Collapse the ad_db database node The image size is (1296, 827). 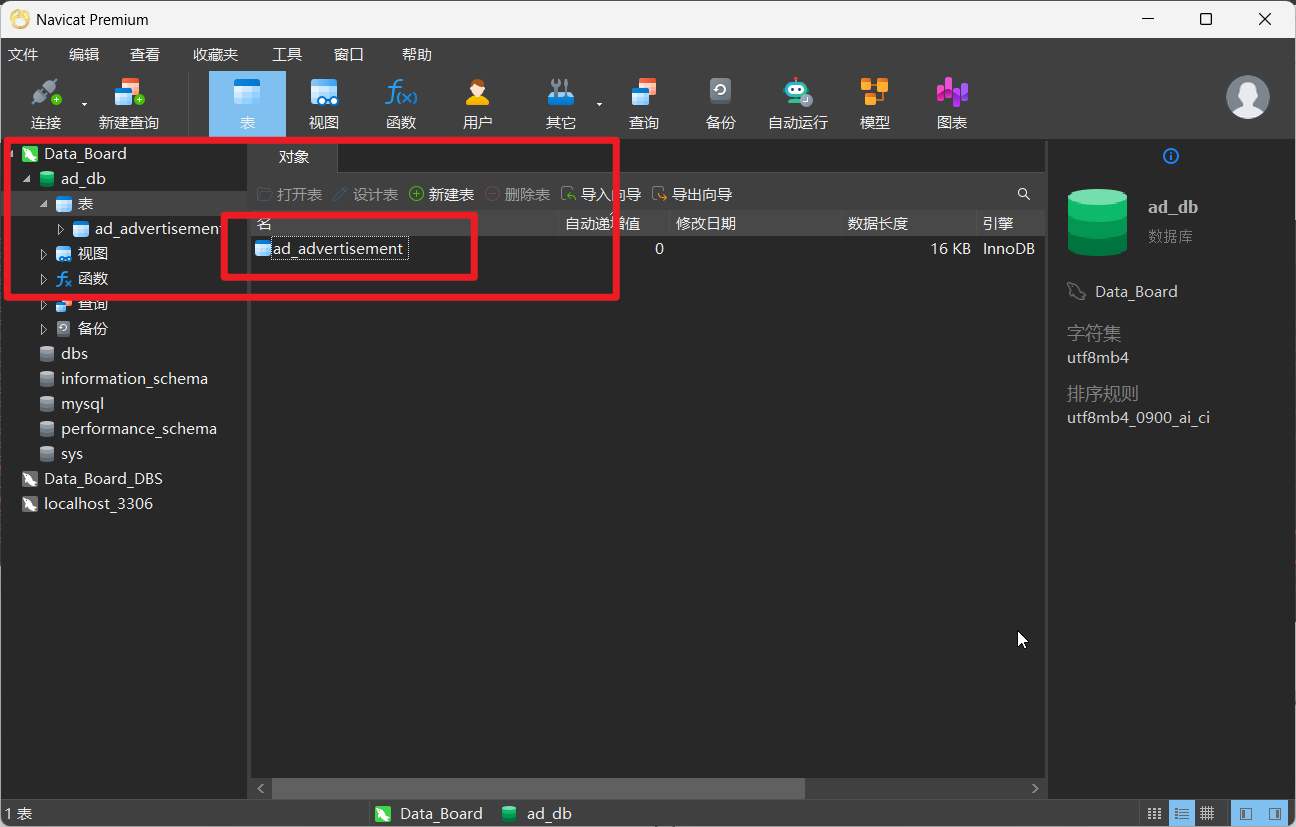(x=26, y=179)
